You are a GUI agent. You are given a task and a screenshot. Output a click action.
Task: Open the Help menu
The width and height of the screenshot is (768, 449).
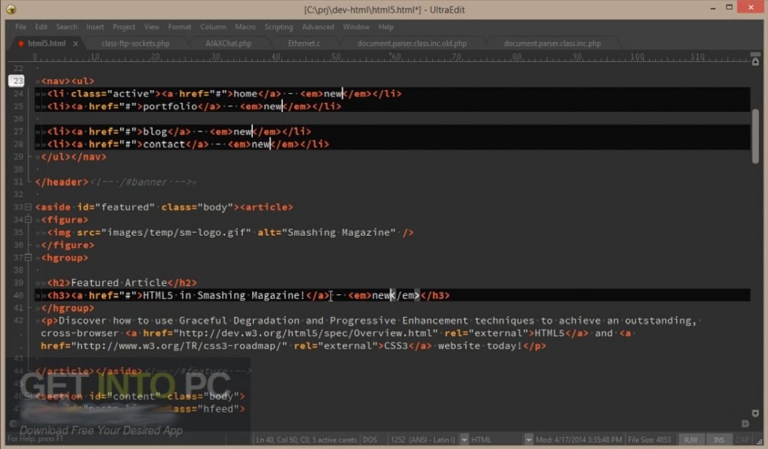pyautogui.click(x=386, y=27)
